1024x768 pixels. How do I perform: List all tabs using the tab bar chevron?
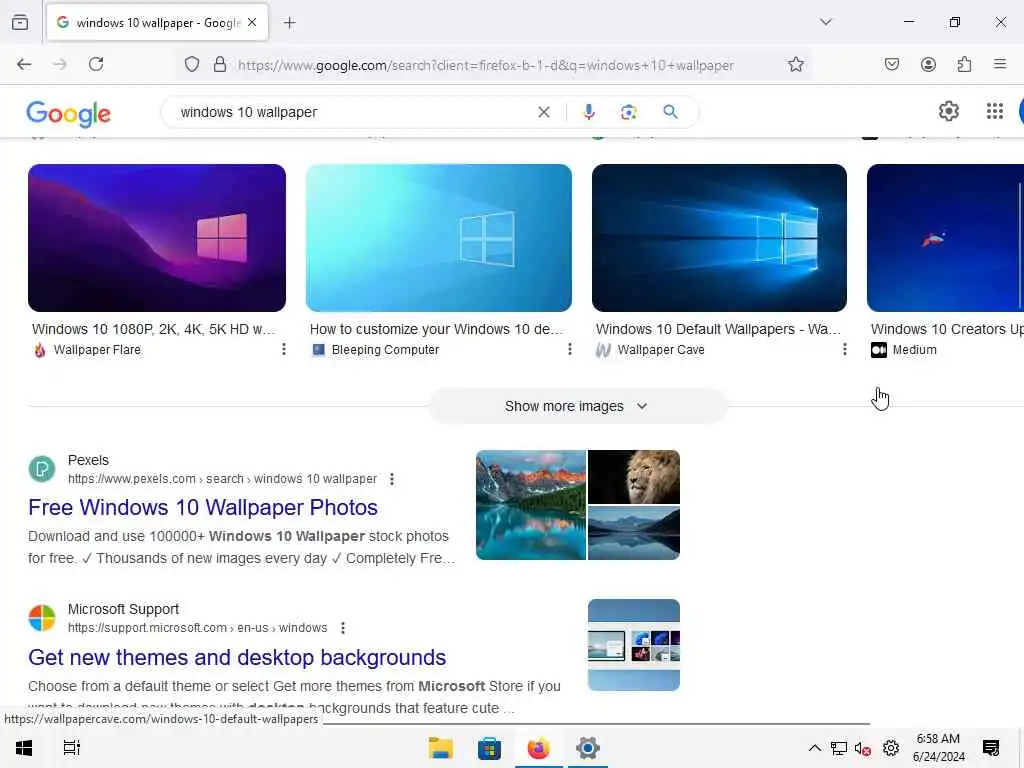pyautogui.click(x=825, y=22)
